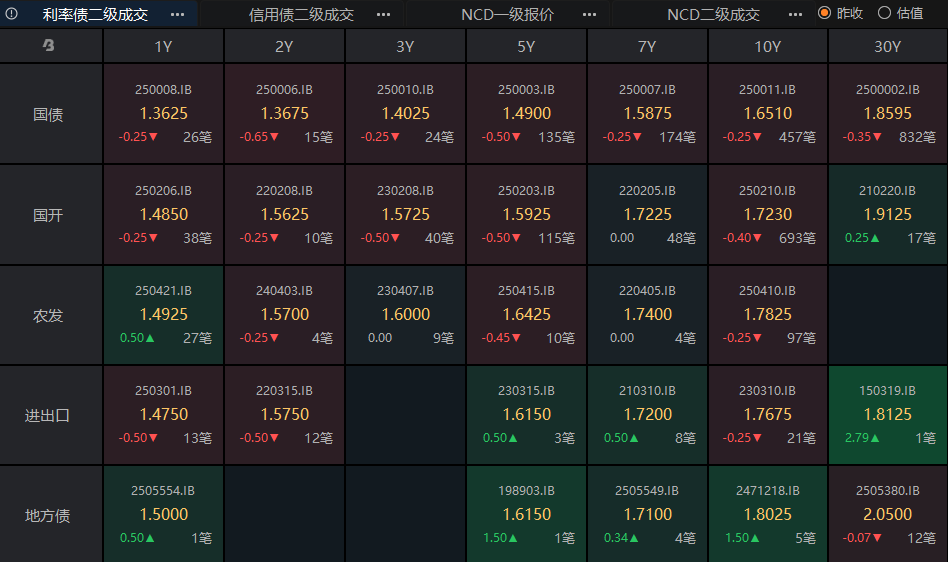948x562 pixels.
Task: Click the 2Y column header
Action: (x=284, y=47)
